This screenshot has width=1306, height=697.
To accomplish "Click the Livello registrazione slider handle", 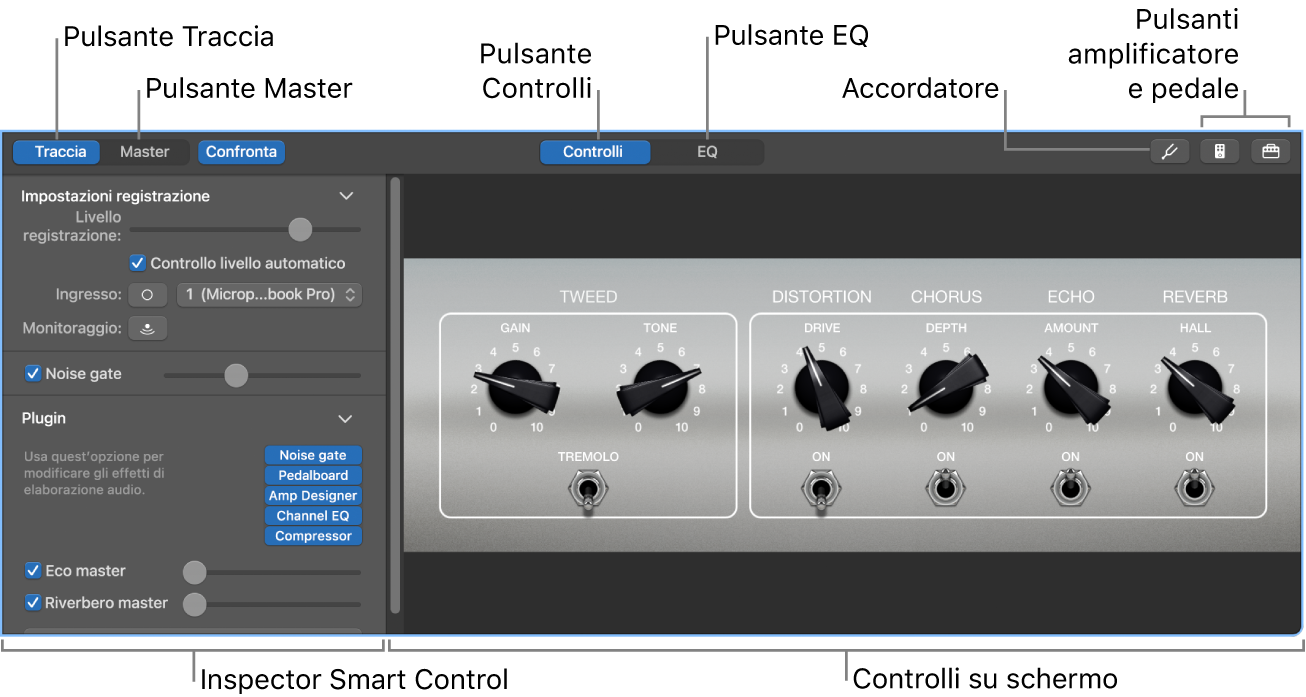I will [300, 229].
